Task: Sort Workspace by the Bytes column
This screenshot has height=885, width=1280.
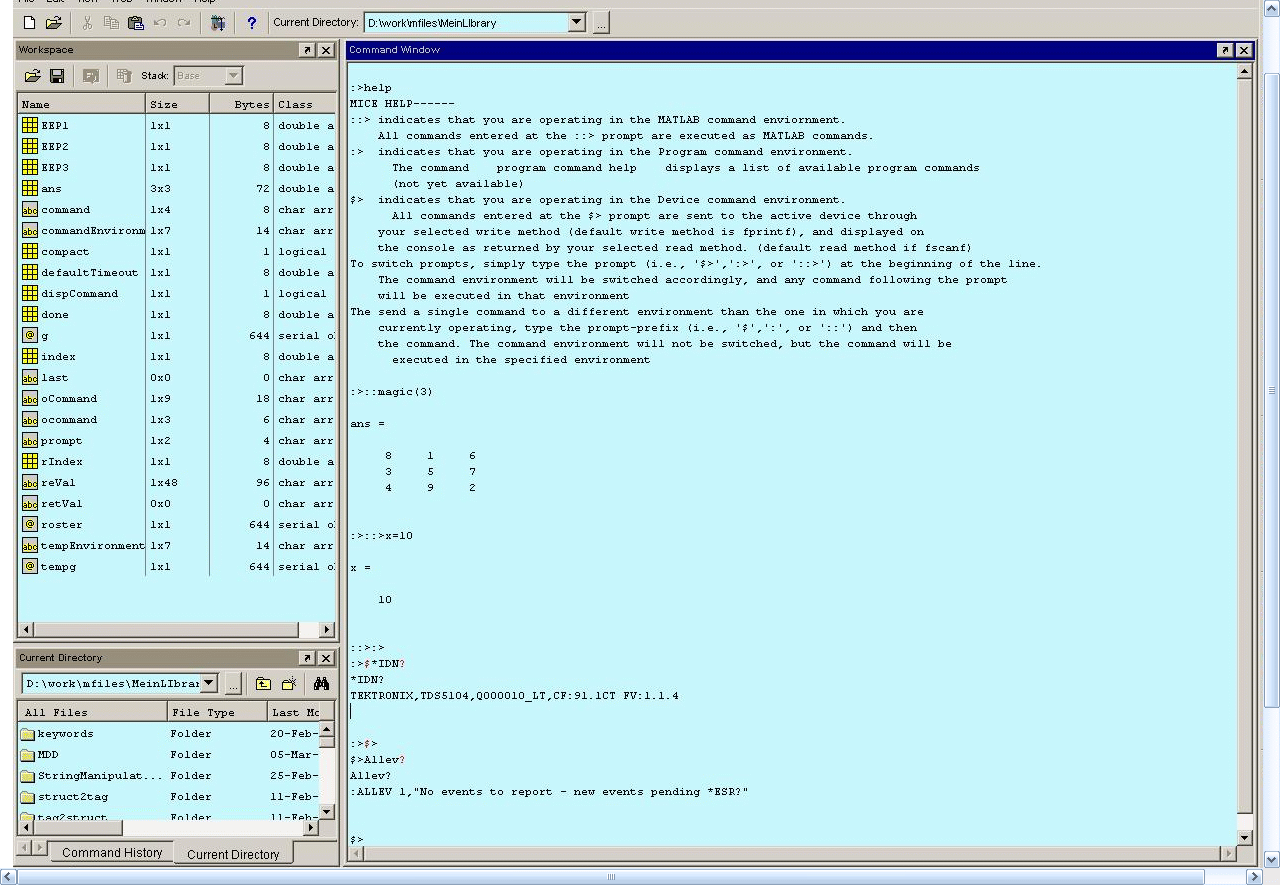Action: (x=241, y=104)
